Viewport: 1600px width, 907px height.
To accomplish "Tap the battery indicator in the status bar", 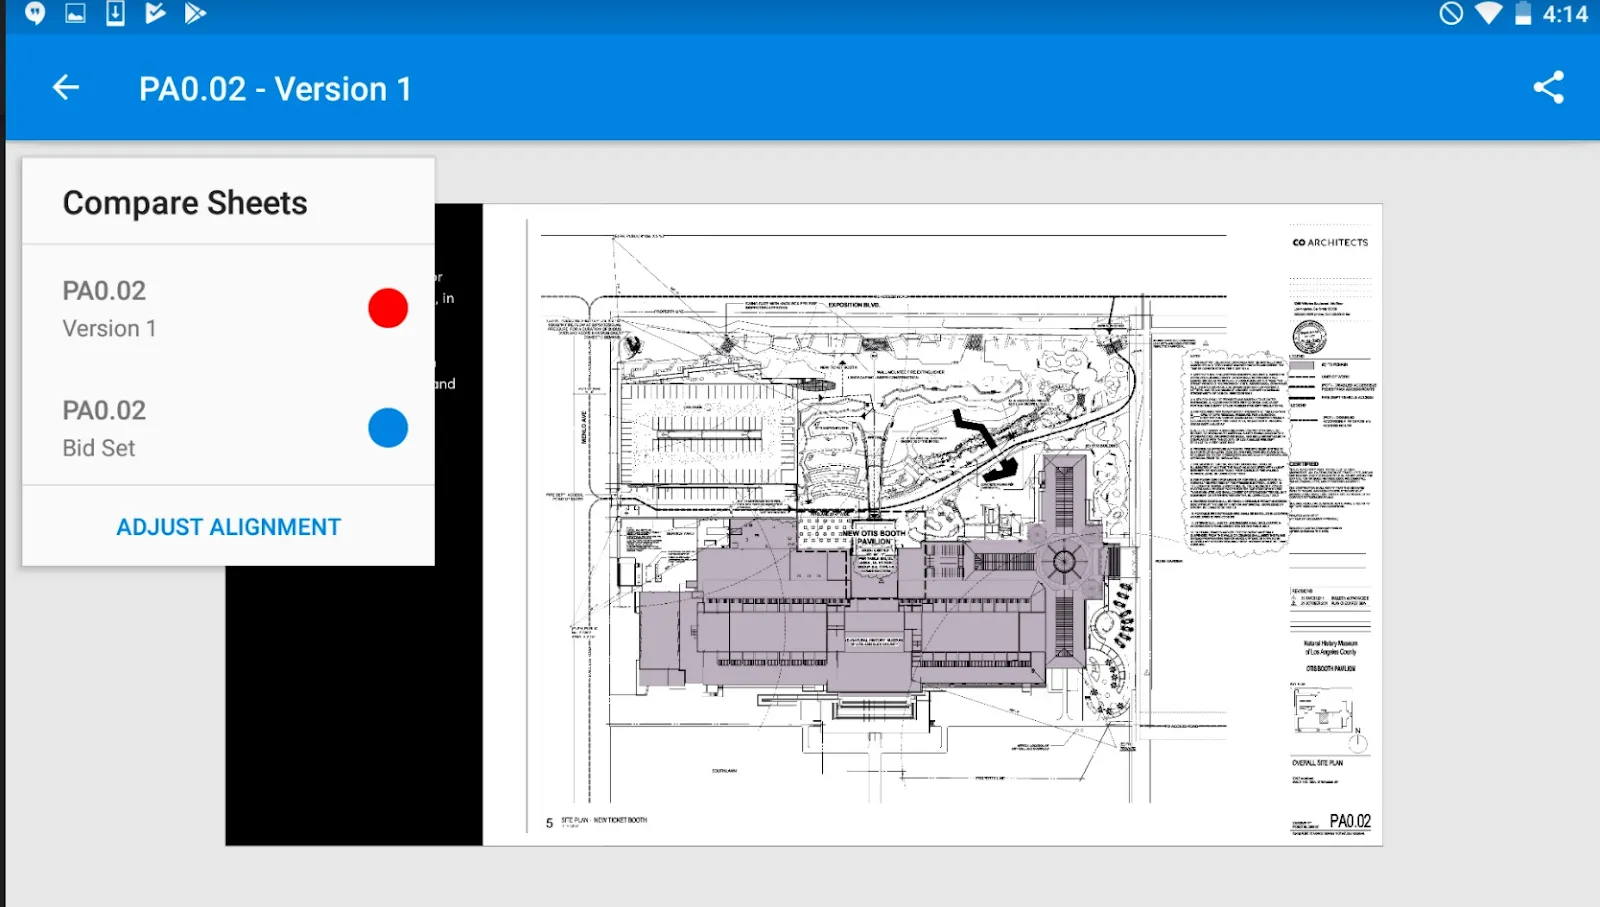I will tap(1523, 14).
